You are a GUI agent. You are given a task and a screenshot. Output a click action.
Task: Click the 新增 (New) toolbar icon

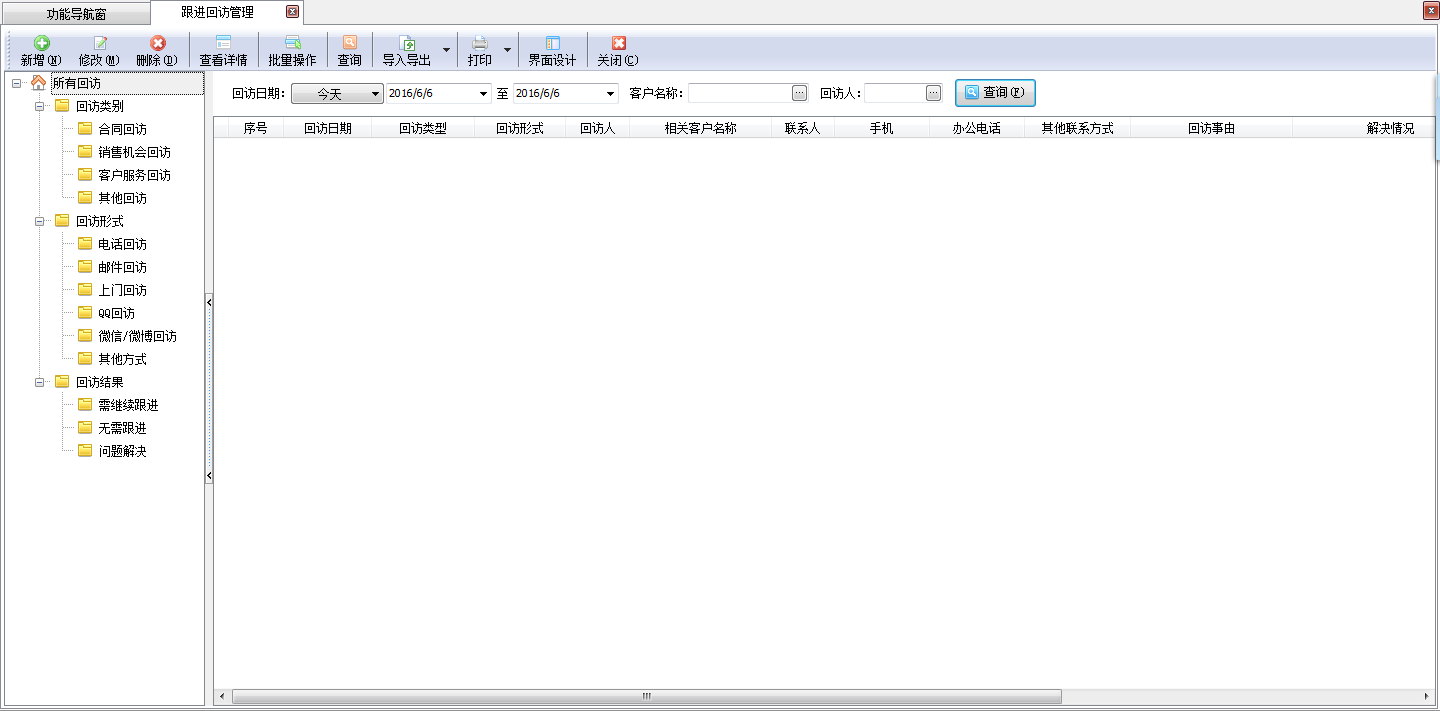[41, 44]
